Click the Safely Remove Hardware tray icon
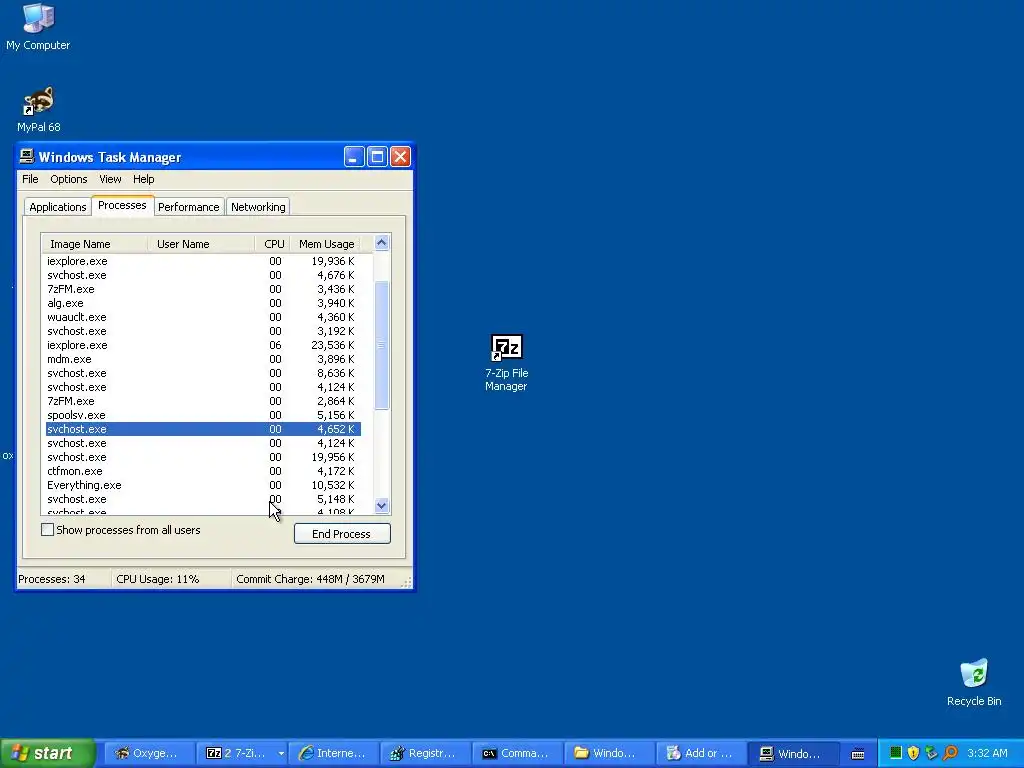1024x768 pixels. (x=931, y=753)
